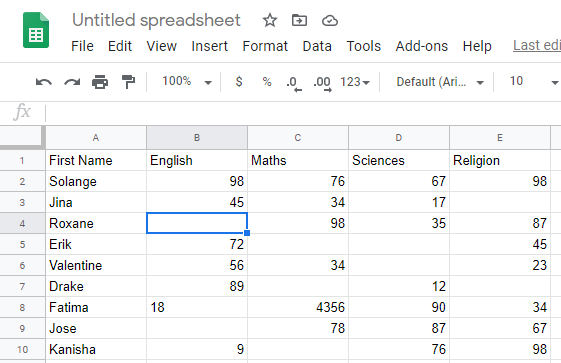561x363 pixels.
Task: Click the Undo arrow icon
Action: coord(44,82)
